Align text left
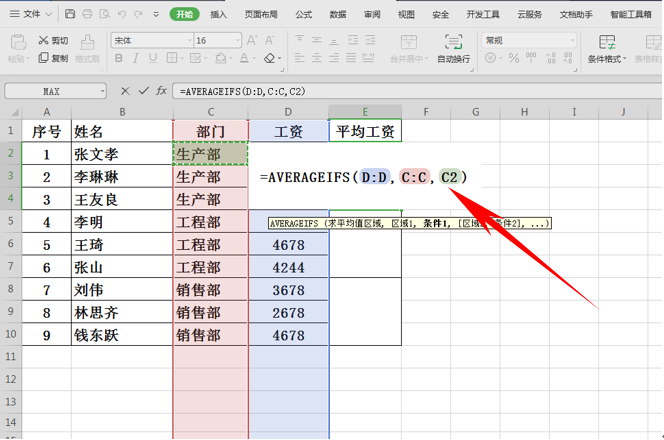 click(x=299, y=58)
